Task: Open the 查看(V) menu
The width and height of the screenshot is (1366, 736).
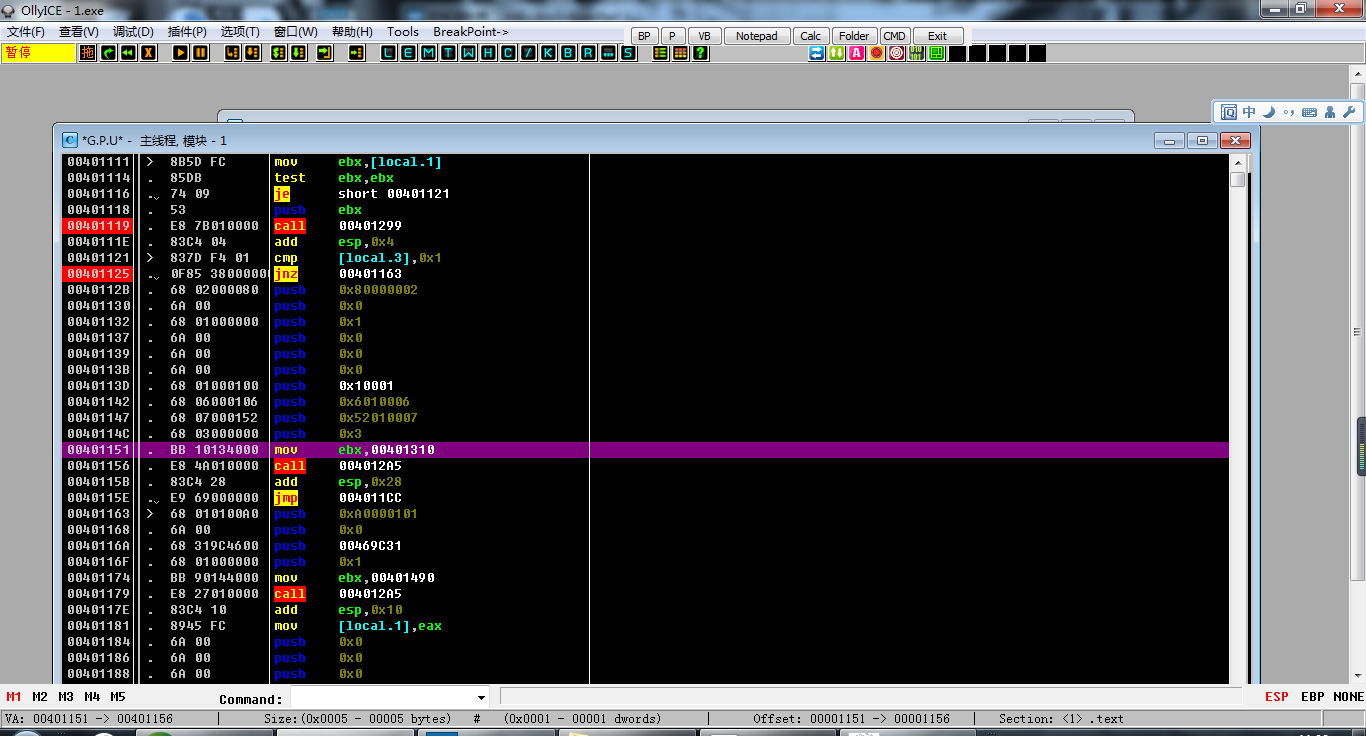Action: point(78,32)
